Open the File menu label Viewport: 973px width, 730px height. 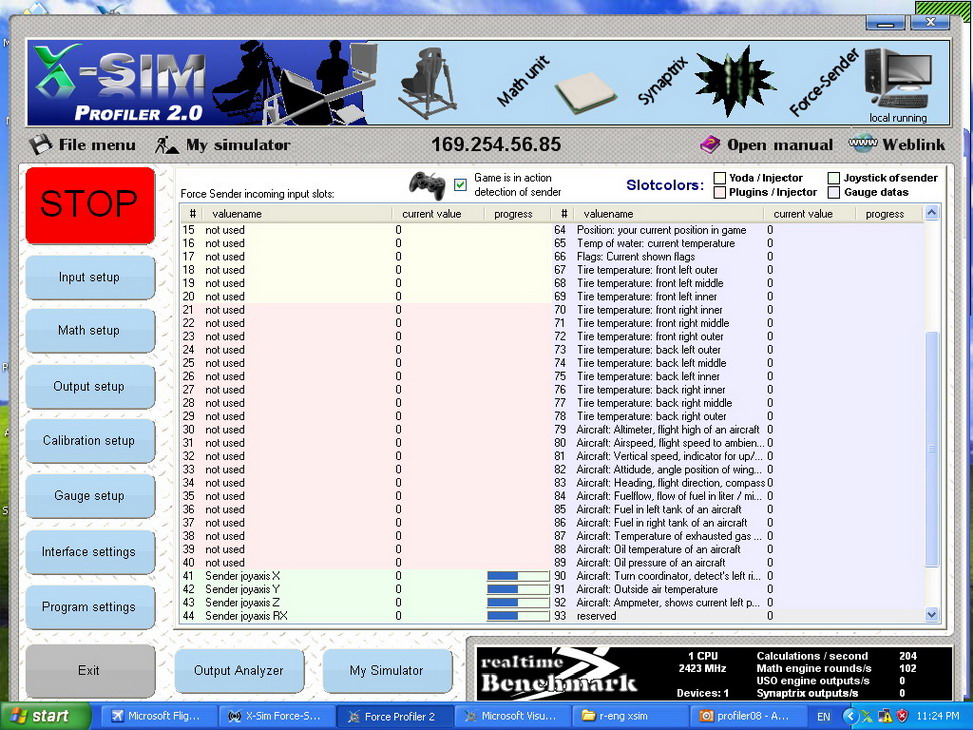pos(97,145)
